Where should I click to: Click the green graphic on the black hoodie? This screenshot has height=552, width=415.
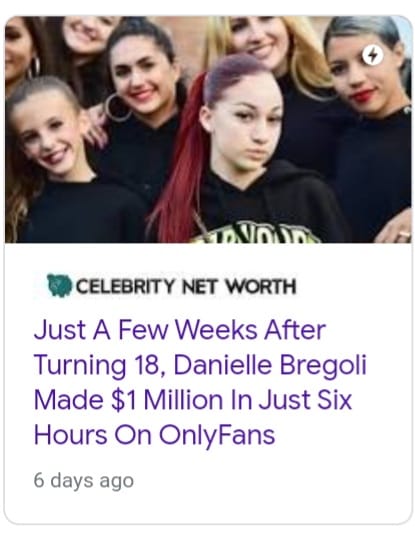(x=254, y=233)
